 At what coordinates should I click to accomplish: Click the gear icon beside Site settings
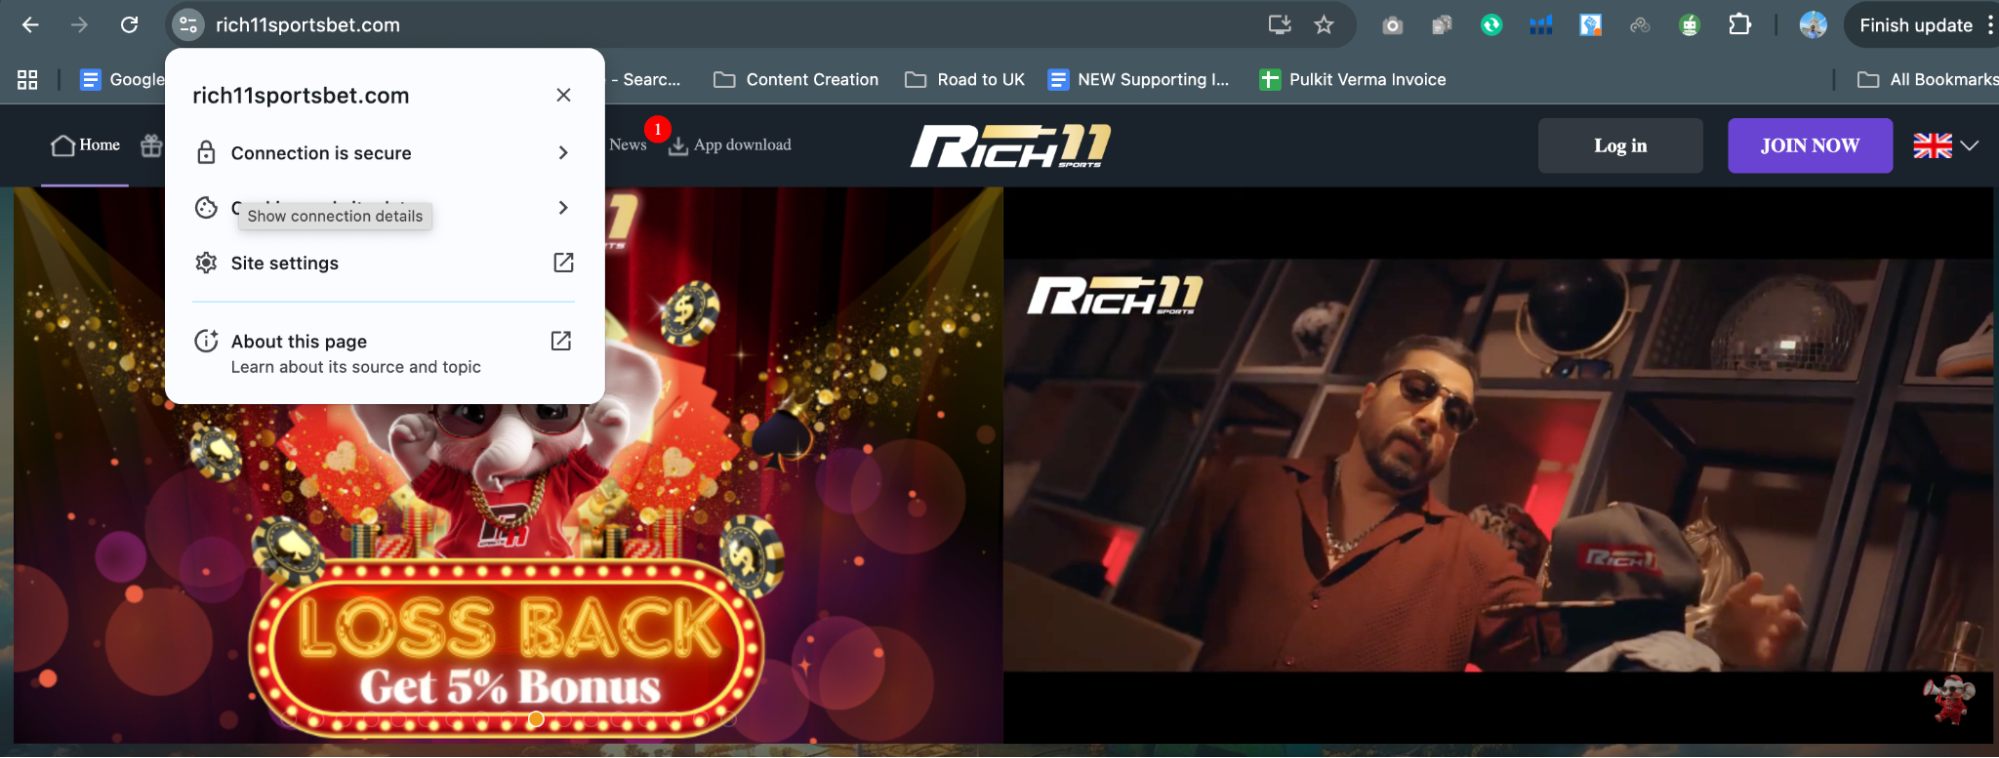[206, 263]
